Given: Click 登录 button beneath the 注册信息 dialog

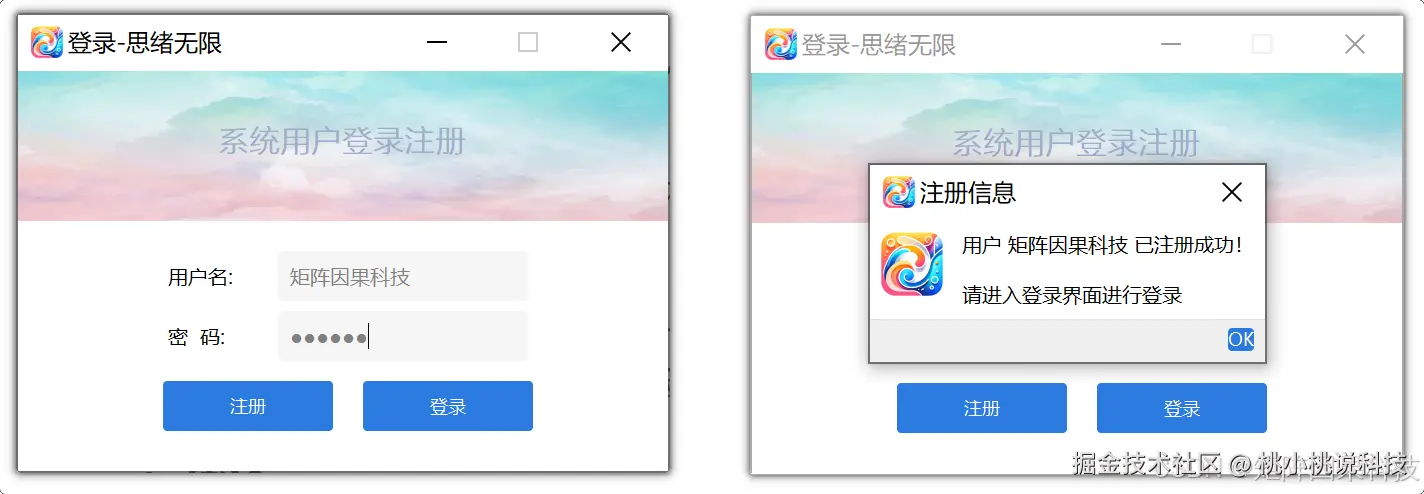Looking at the screenshot, I should click(x=1182, y=408).
